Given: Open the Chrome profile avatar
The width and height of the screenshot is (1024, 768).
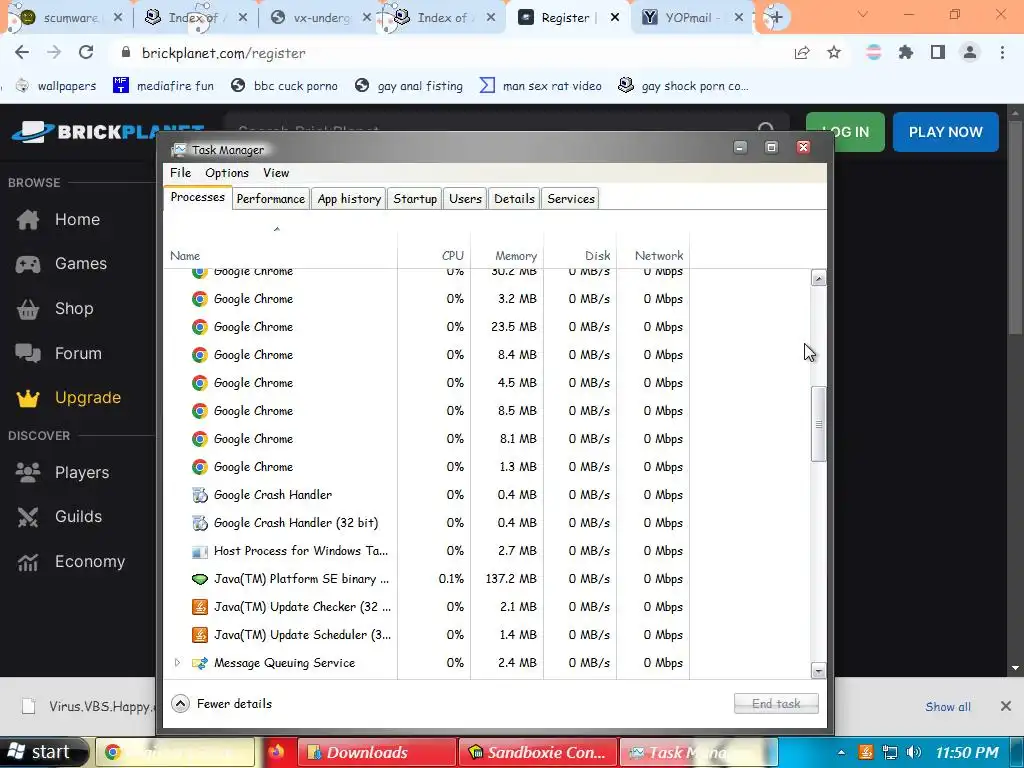Looking at the screenshot, I should [970, 52].
